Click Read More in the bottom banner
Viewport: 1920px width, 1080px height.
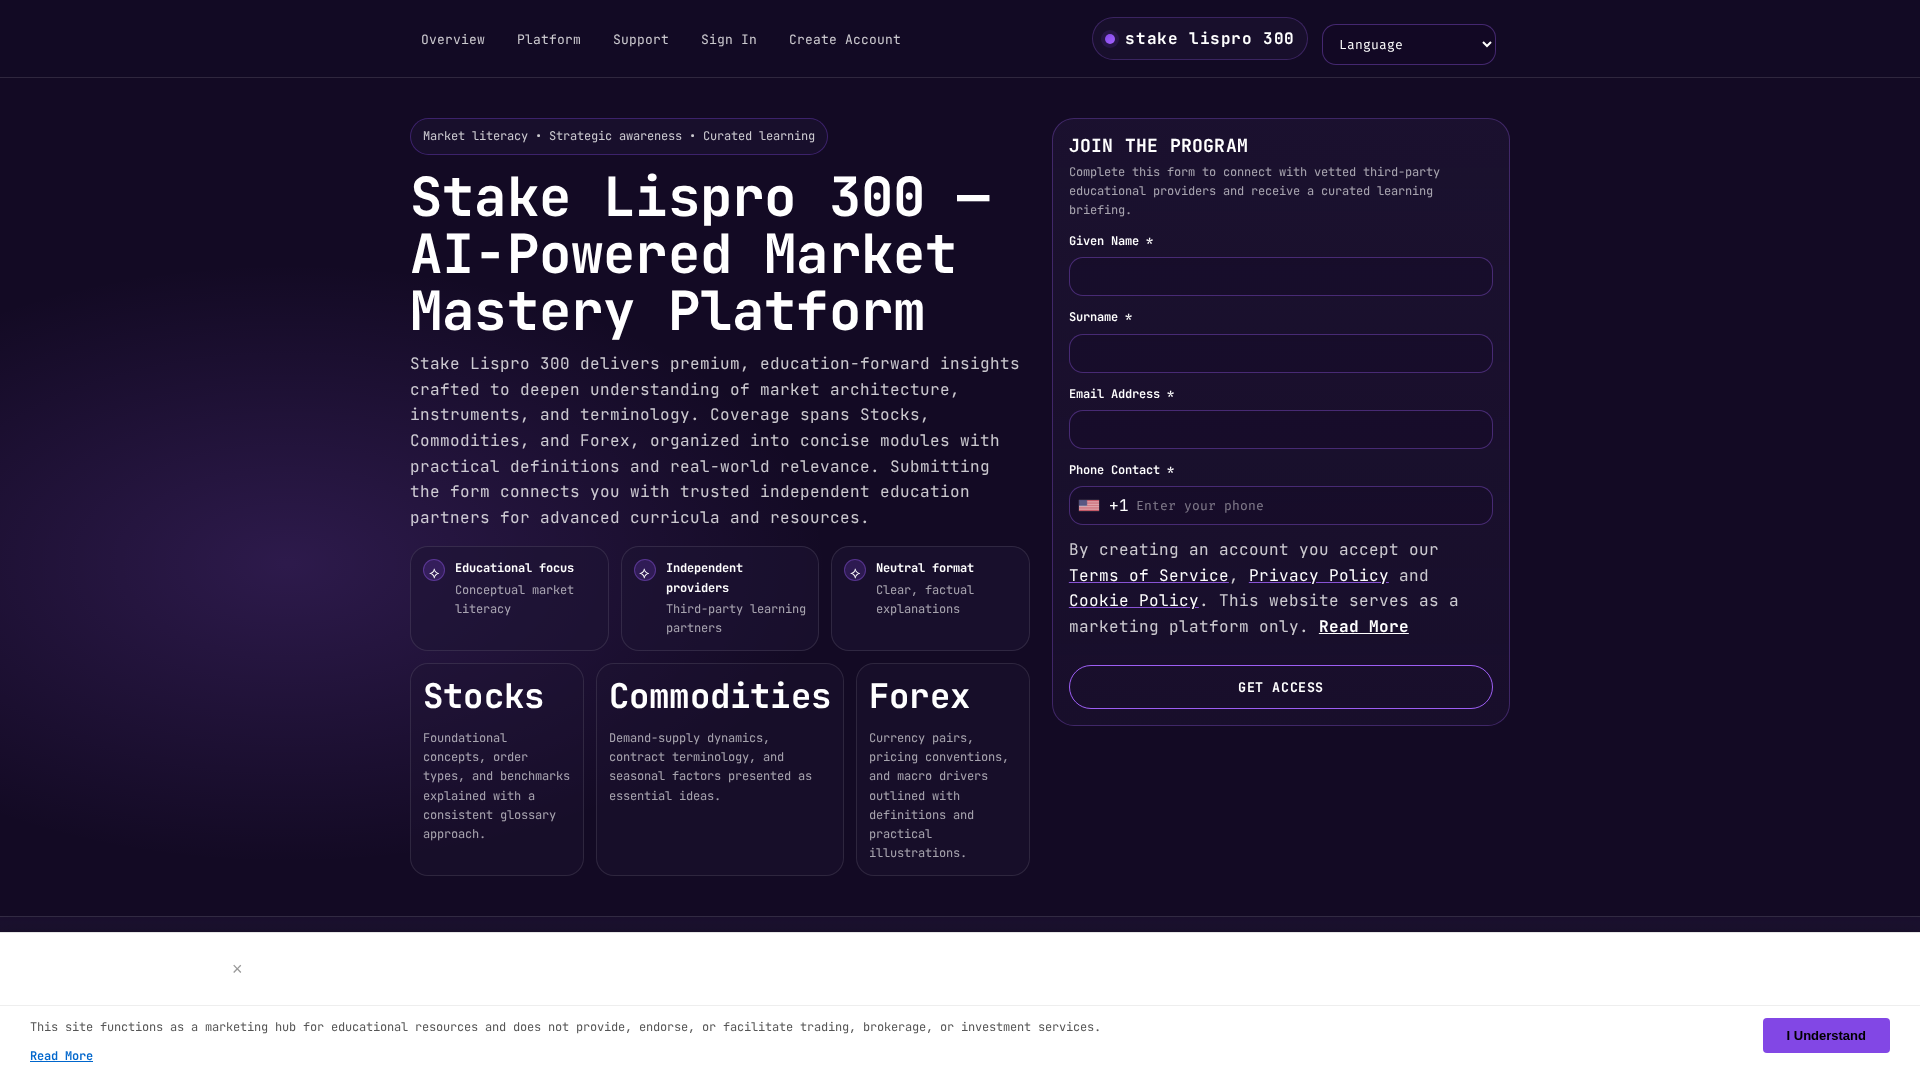61,1057
